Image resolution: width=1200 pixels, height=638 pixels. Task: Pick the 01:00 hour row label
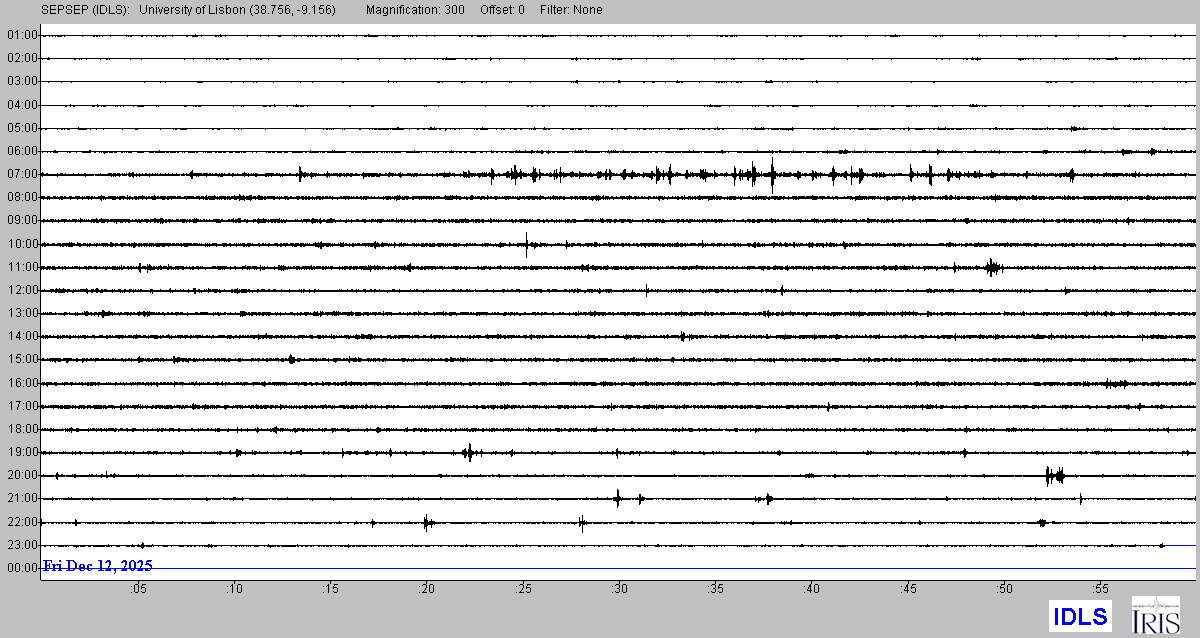(22, 36)
